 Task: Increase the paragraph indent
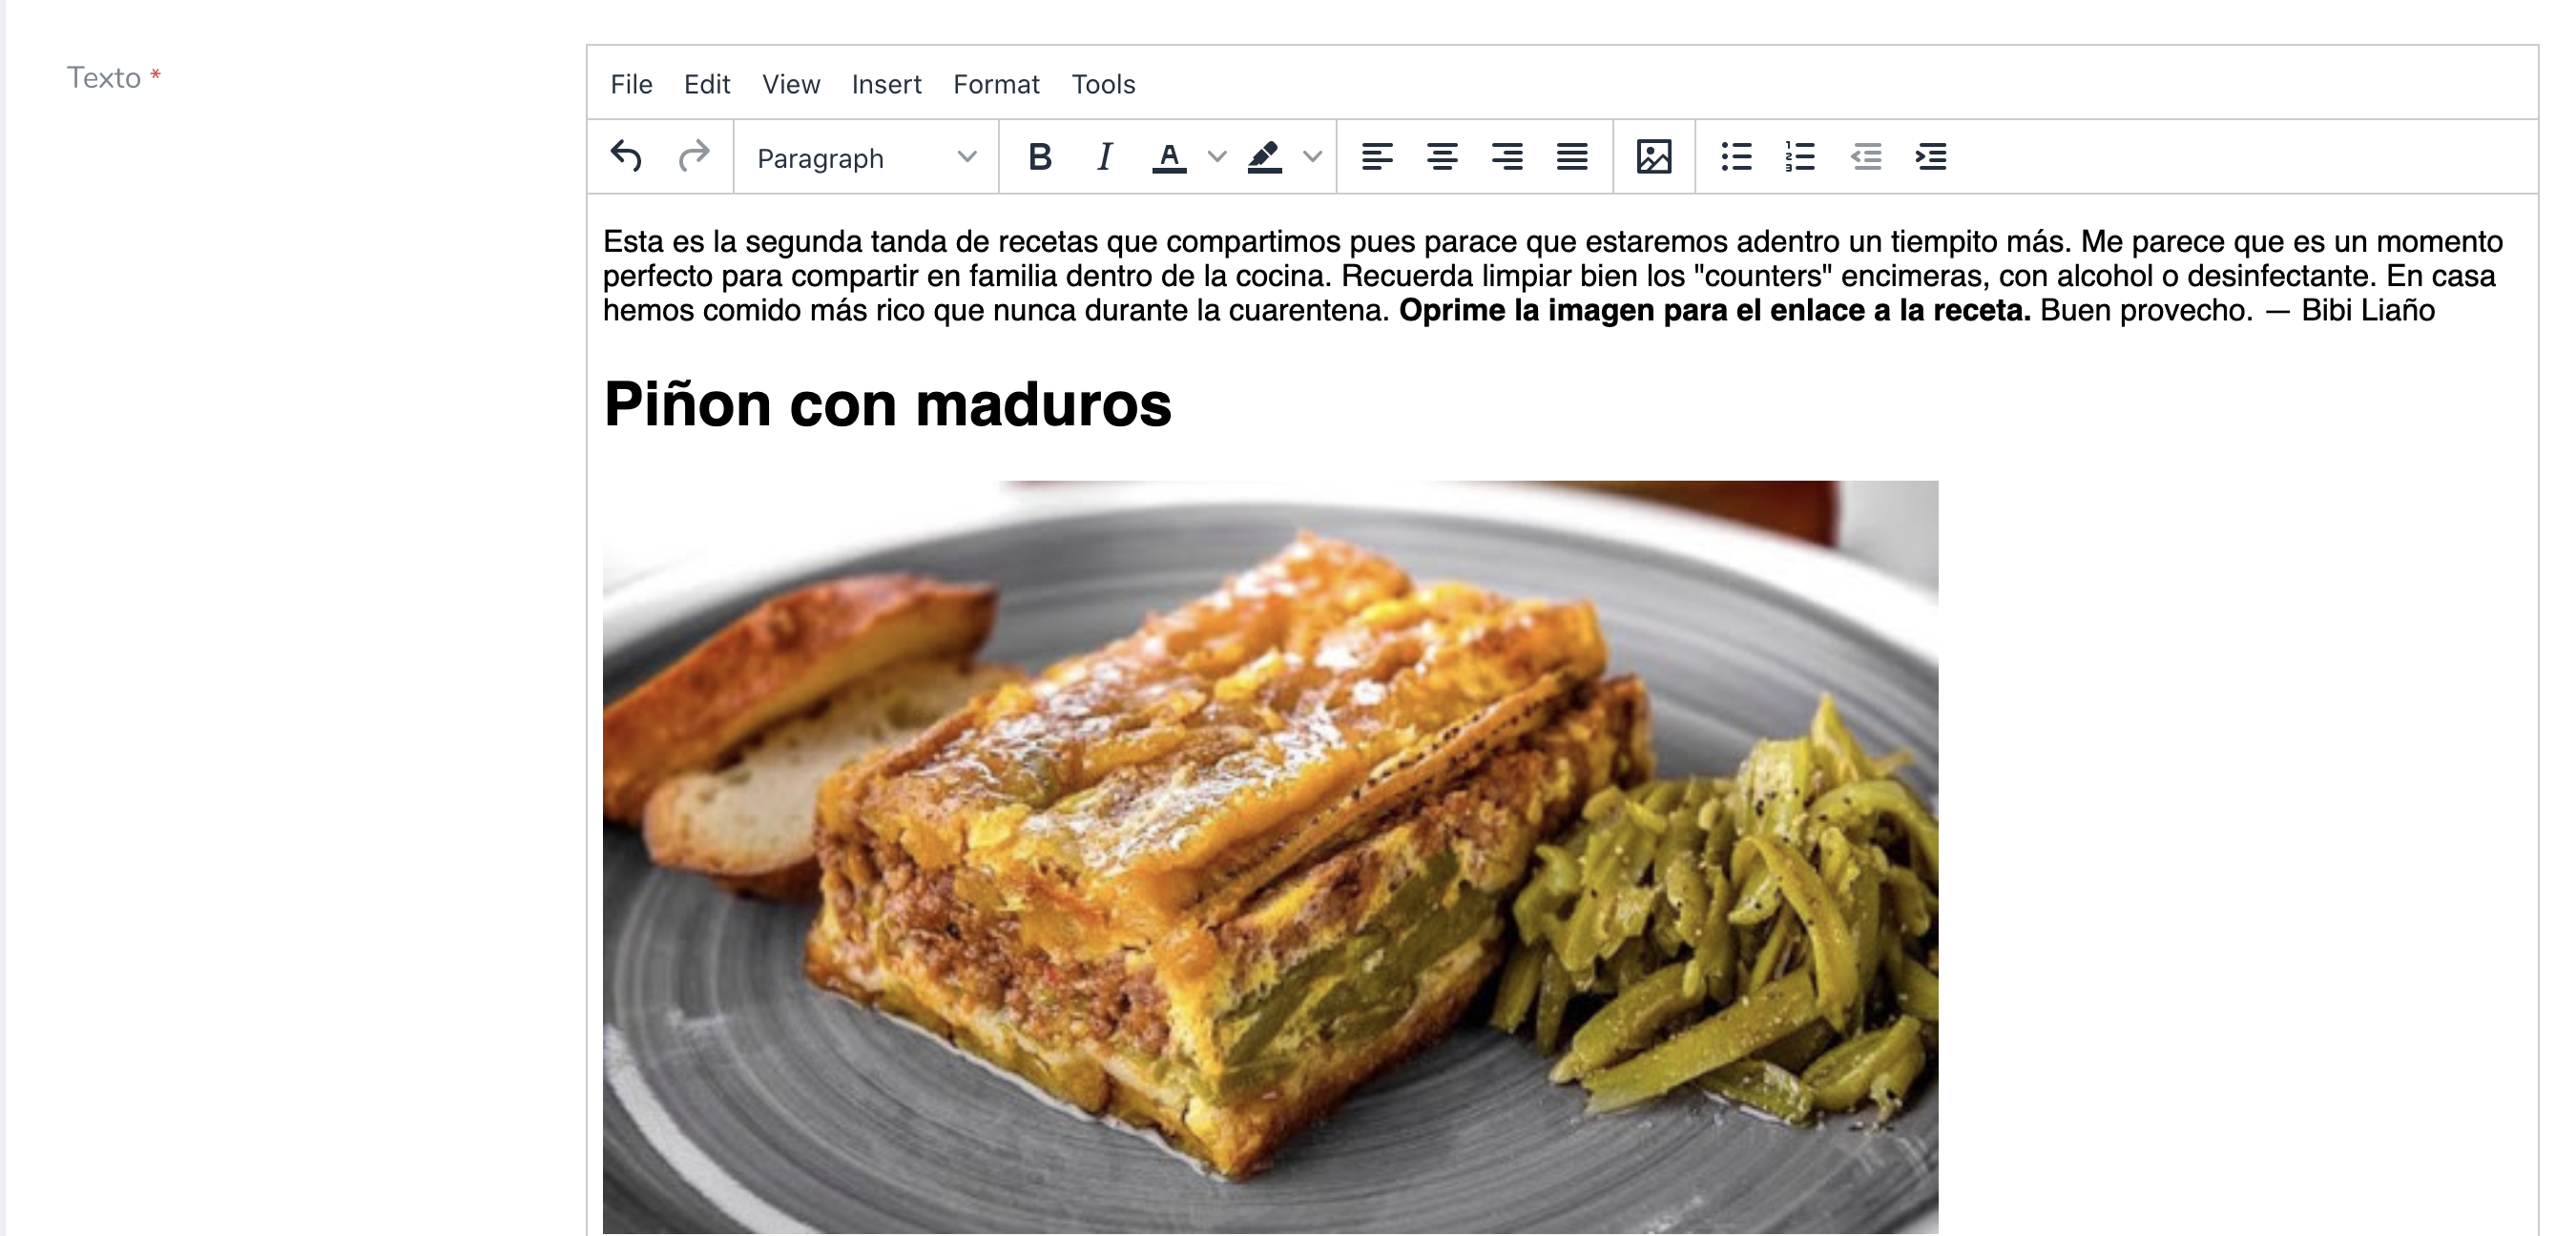tap(1931, 157)
